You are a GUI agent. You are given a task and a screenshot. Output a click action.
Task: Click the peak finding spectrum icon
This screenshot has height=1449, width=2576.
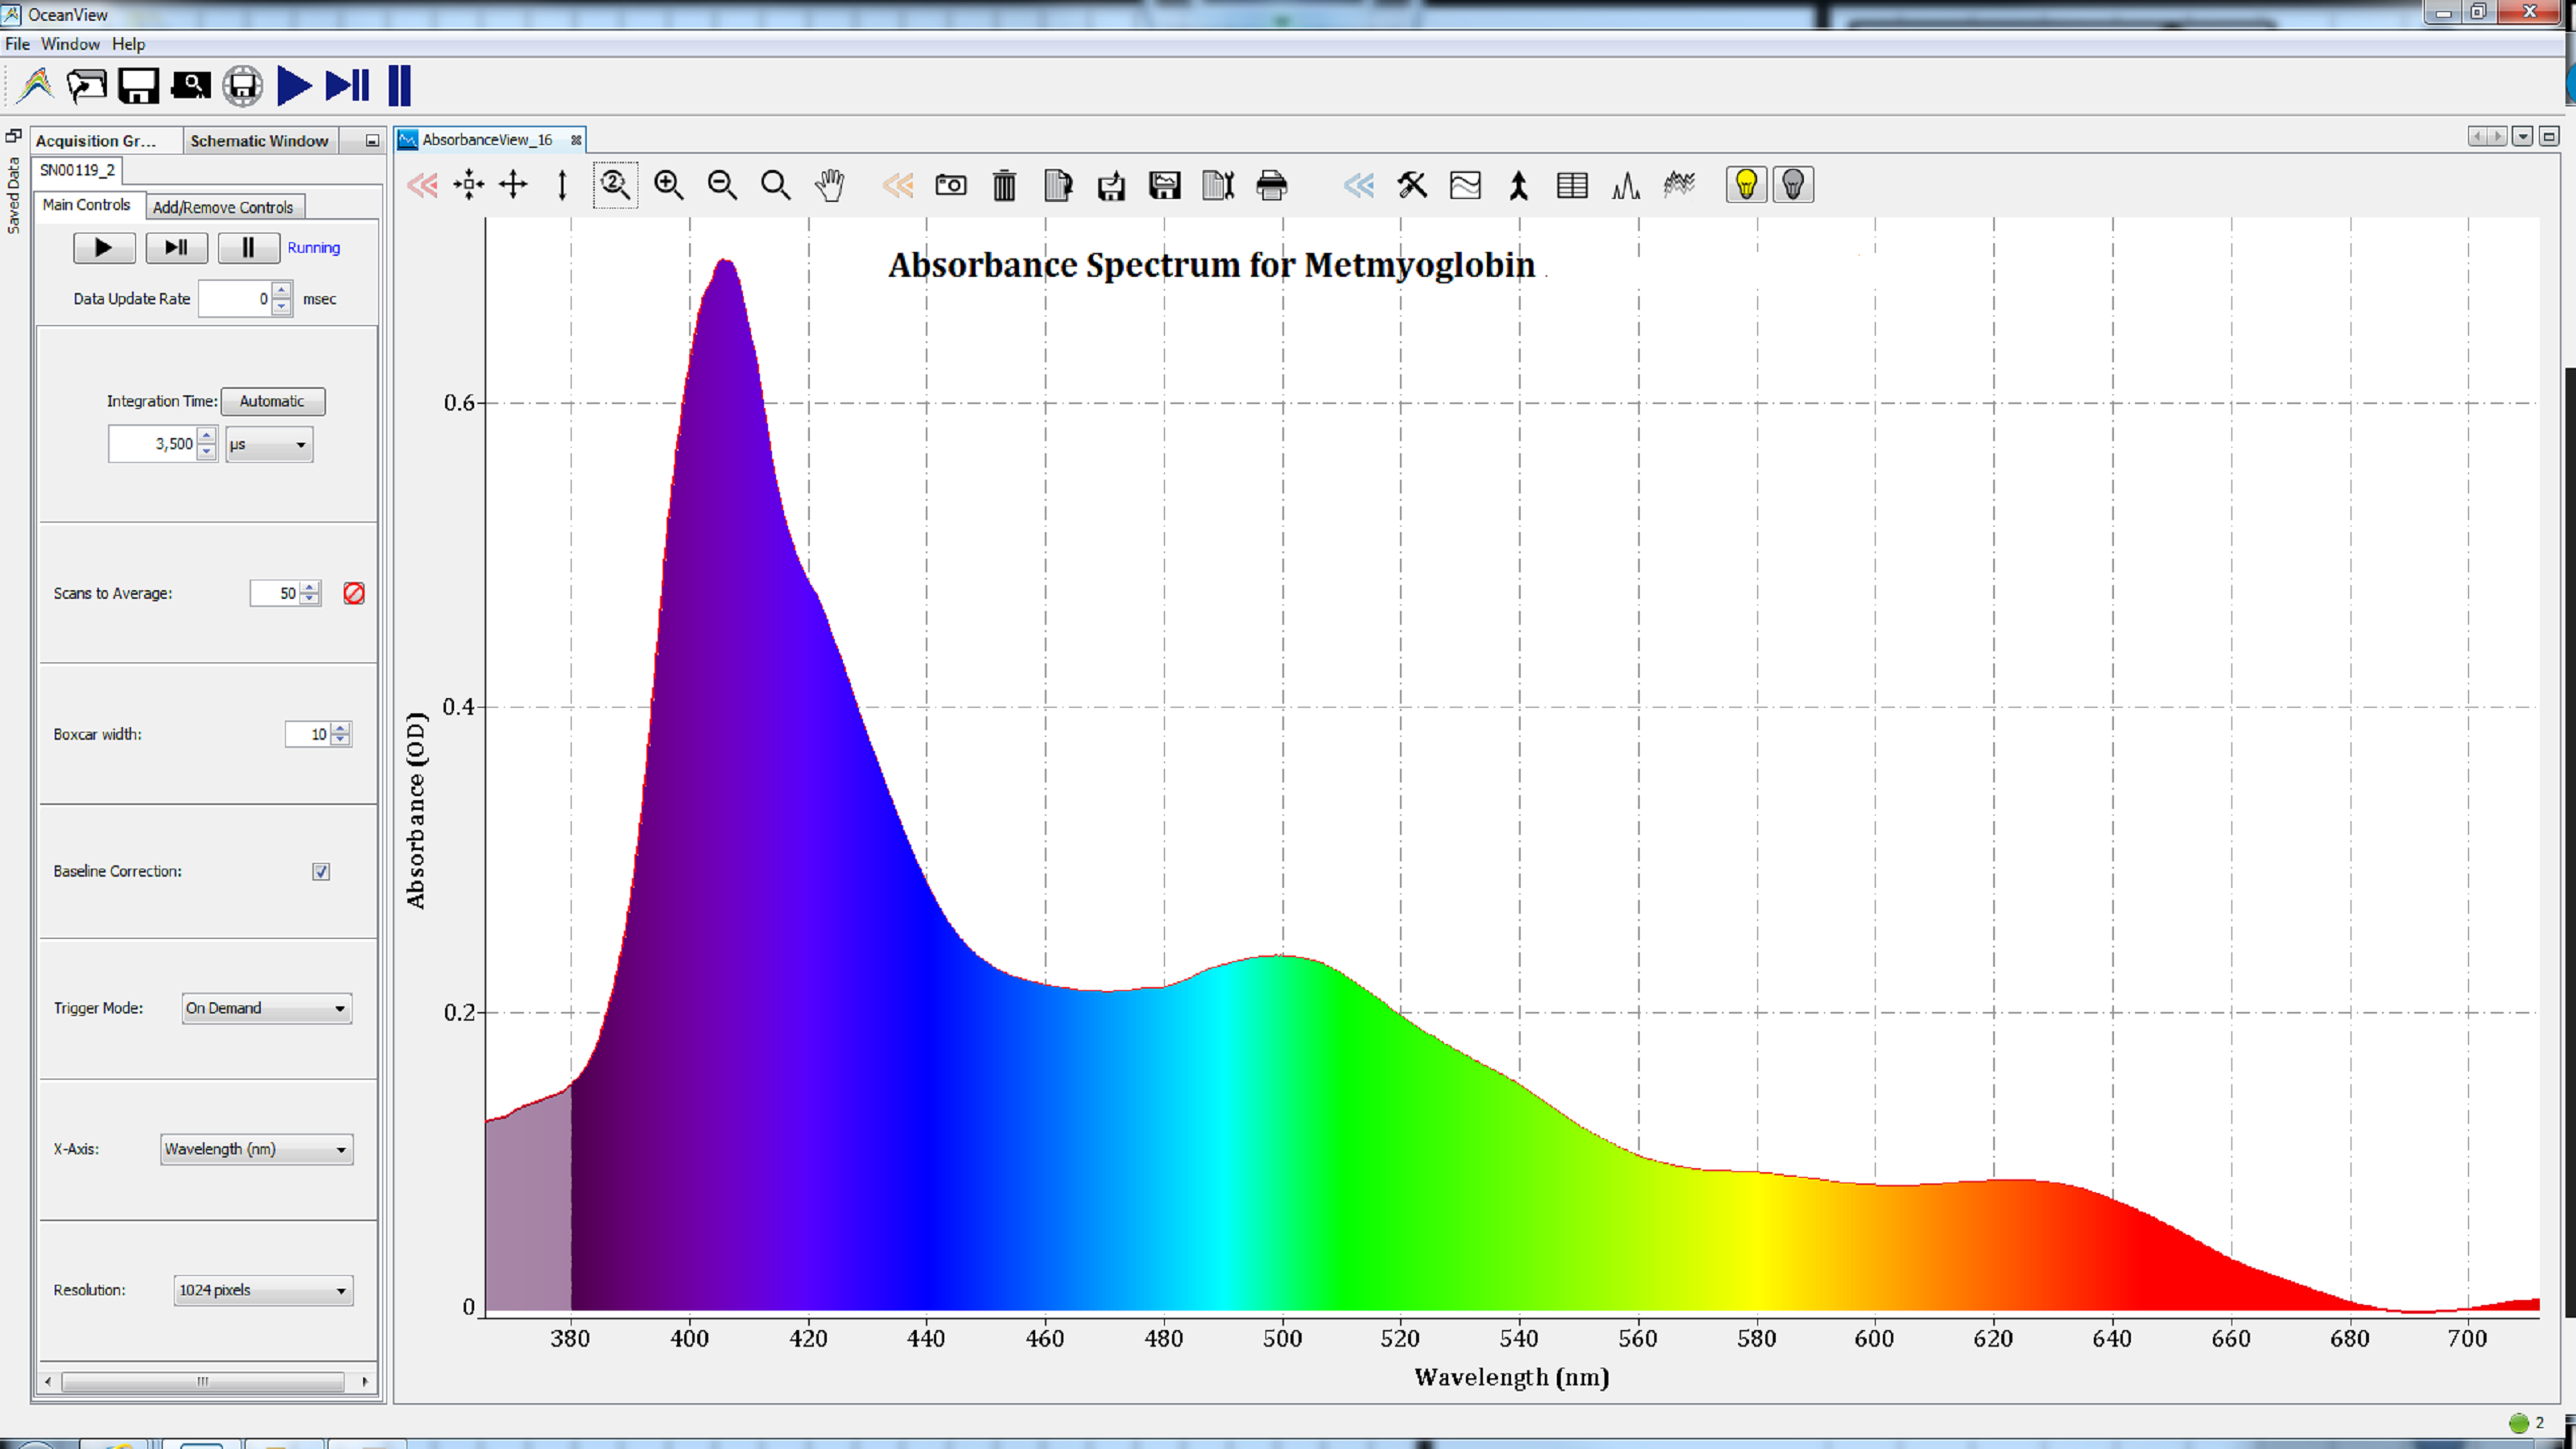tap(1626, 186)
